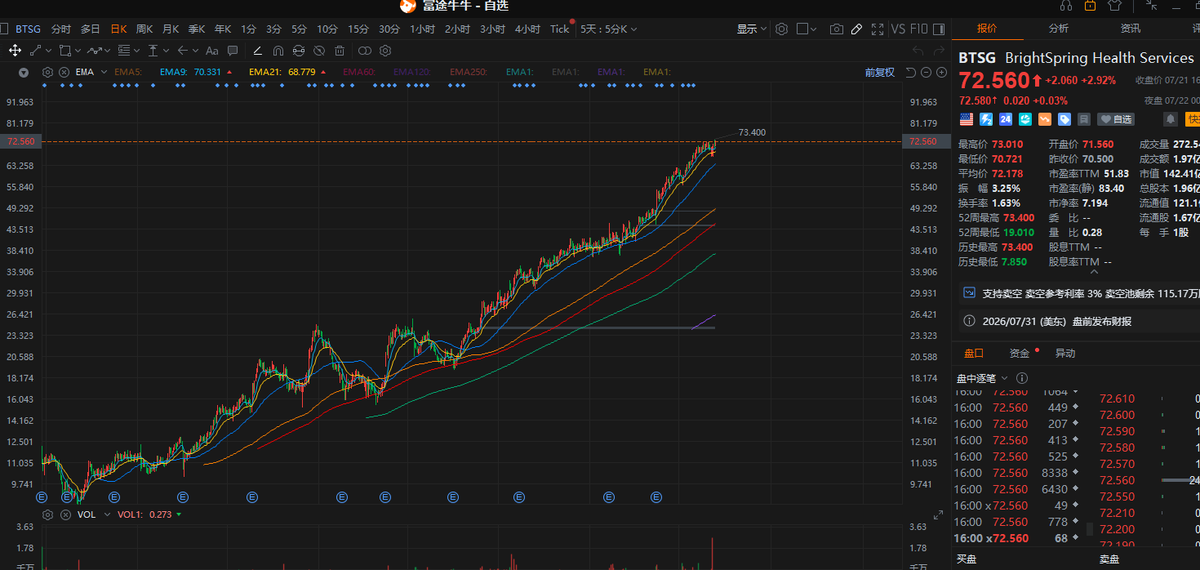Open the 5天:5分K multi-day dropdown
This screenshot has width=1200, height=570.
point(608,29)
